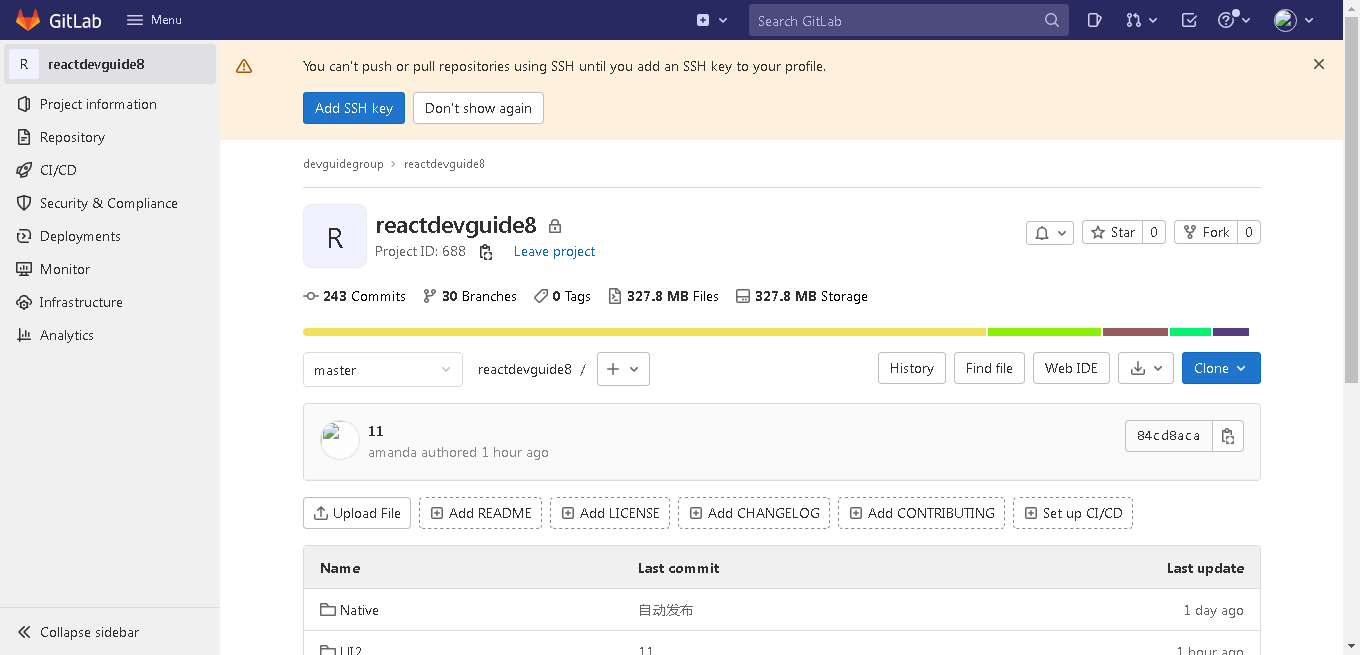
Task: Click the Leave project link
Action: tap(554, 252)
